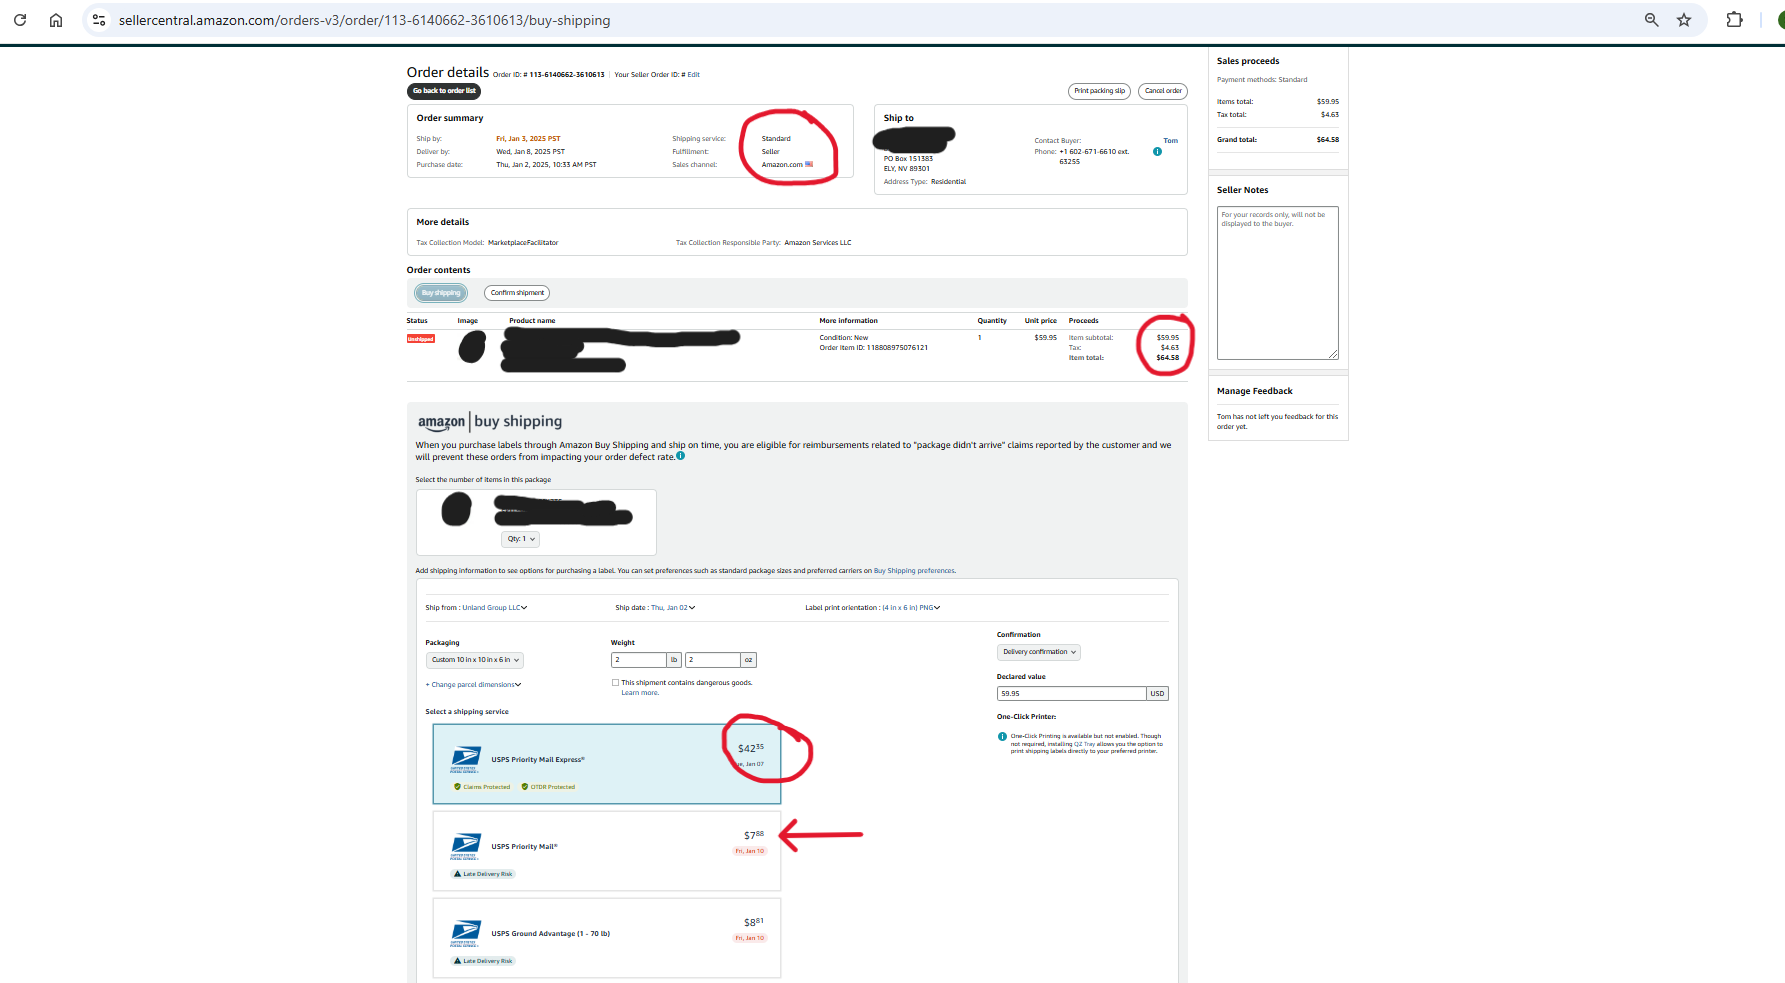Open the Qty: 1 dropdown

pyautogui.click(x=521, y=539)
